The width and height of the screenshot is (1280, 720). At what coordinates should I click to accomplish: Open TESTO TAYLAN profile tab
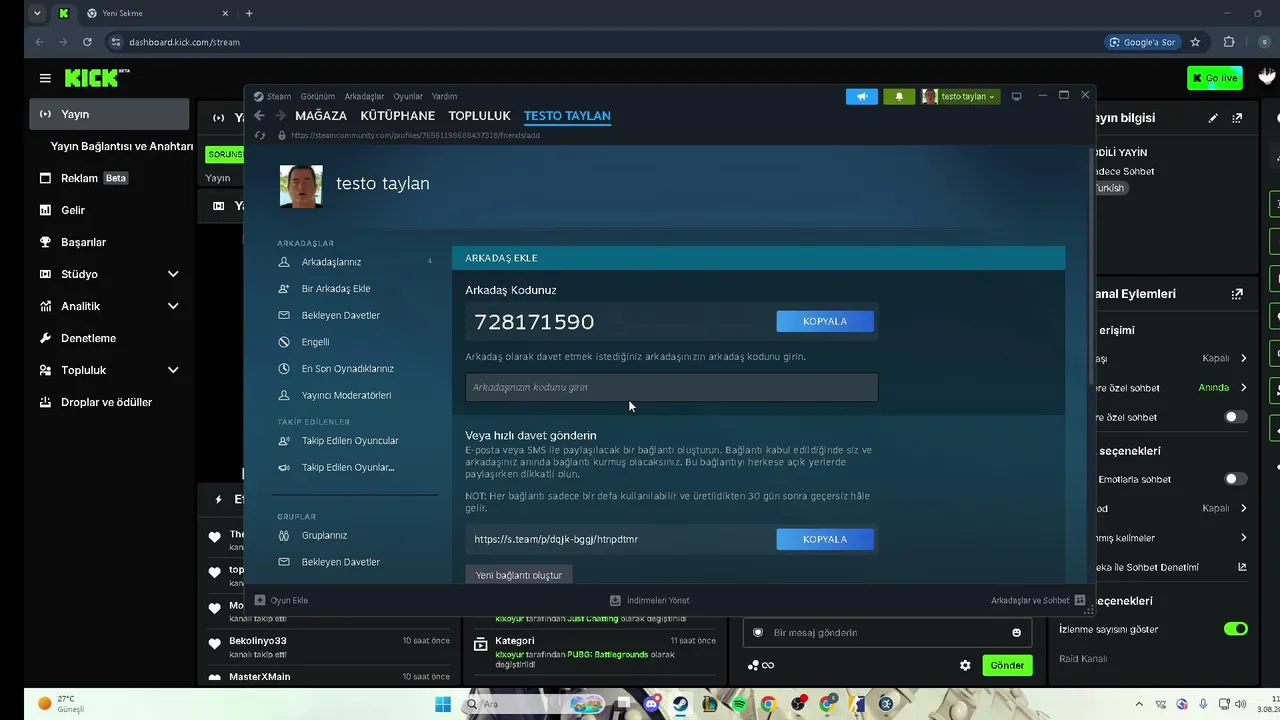567,116
